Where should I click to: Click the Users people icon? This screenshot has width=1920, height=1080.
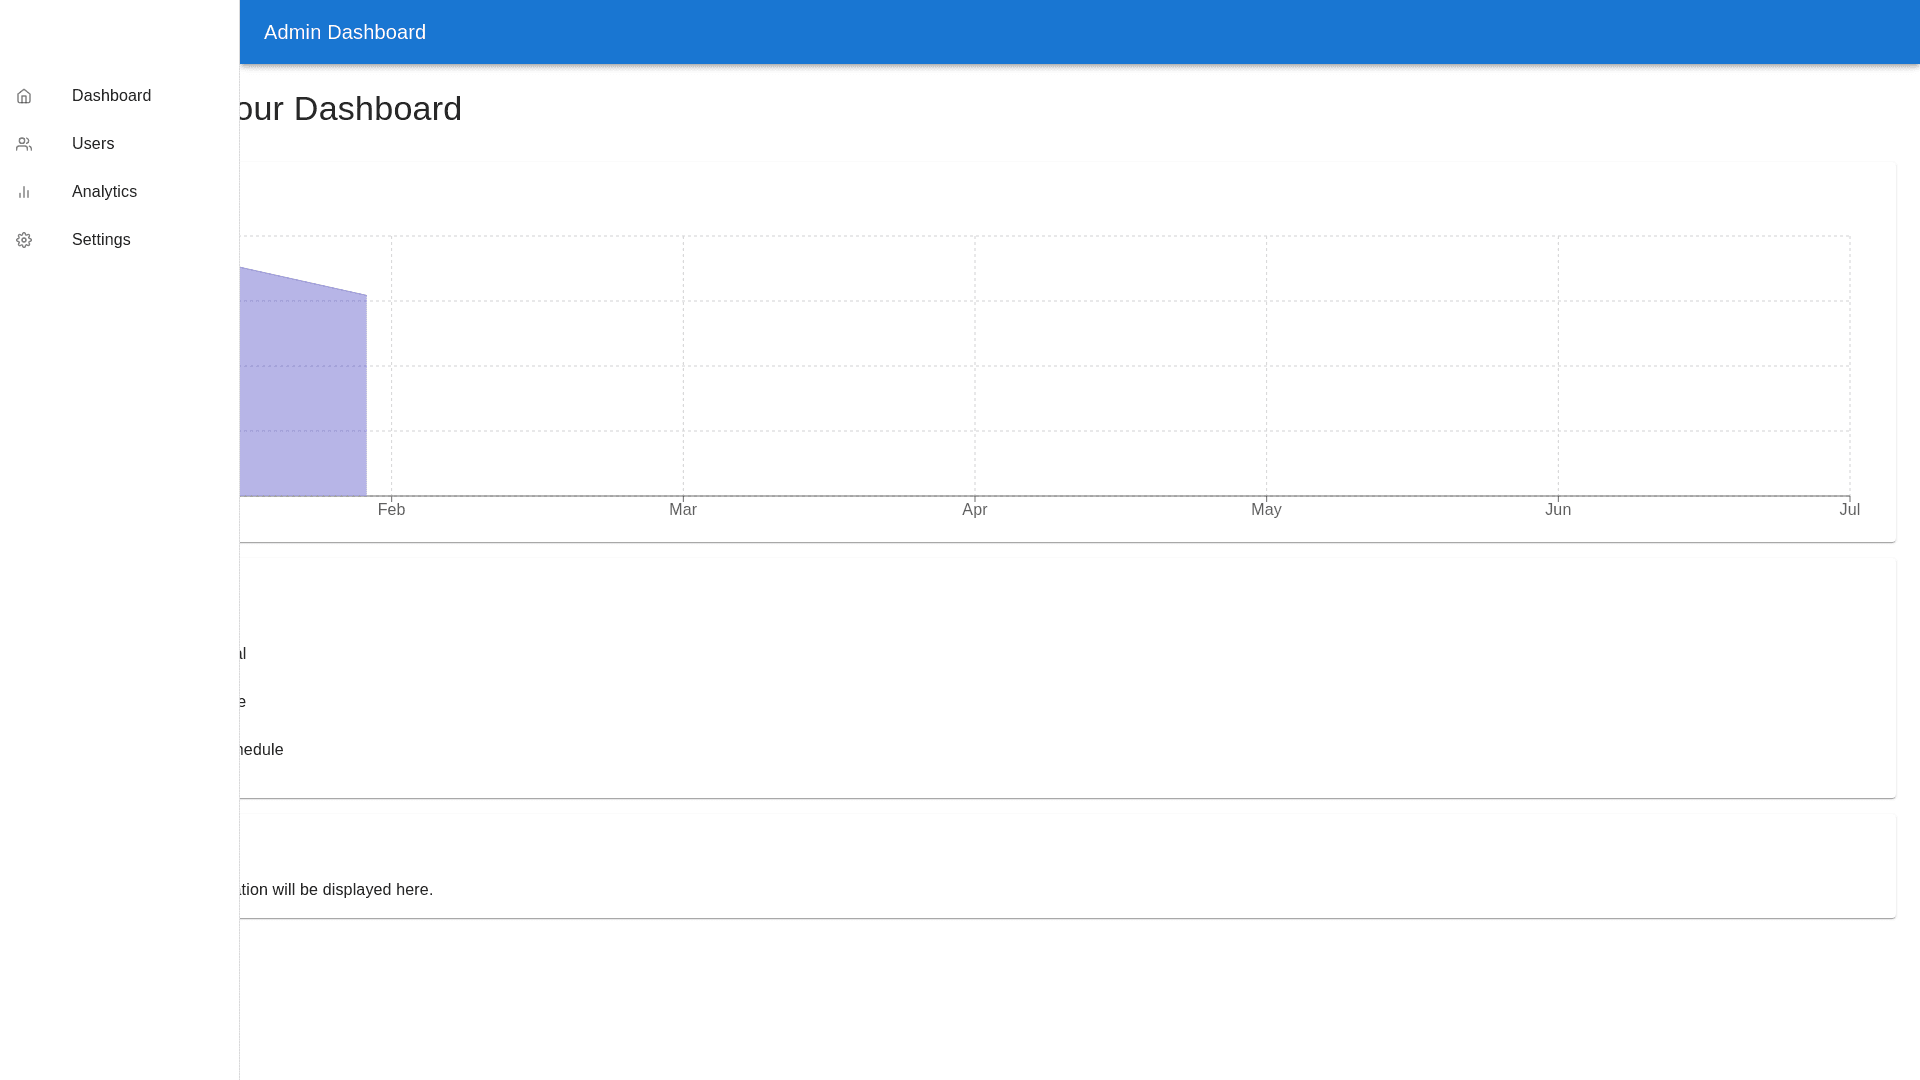pyautogui.click(x=24, y=144)
